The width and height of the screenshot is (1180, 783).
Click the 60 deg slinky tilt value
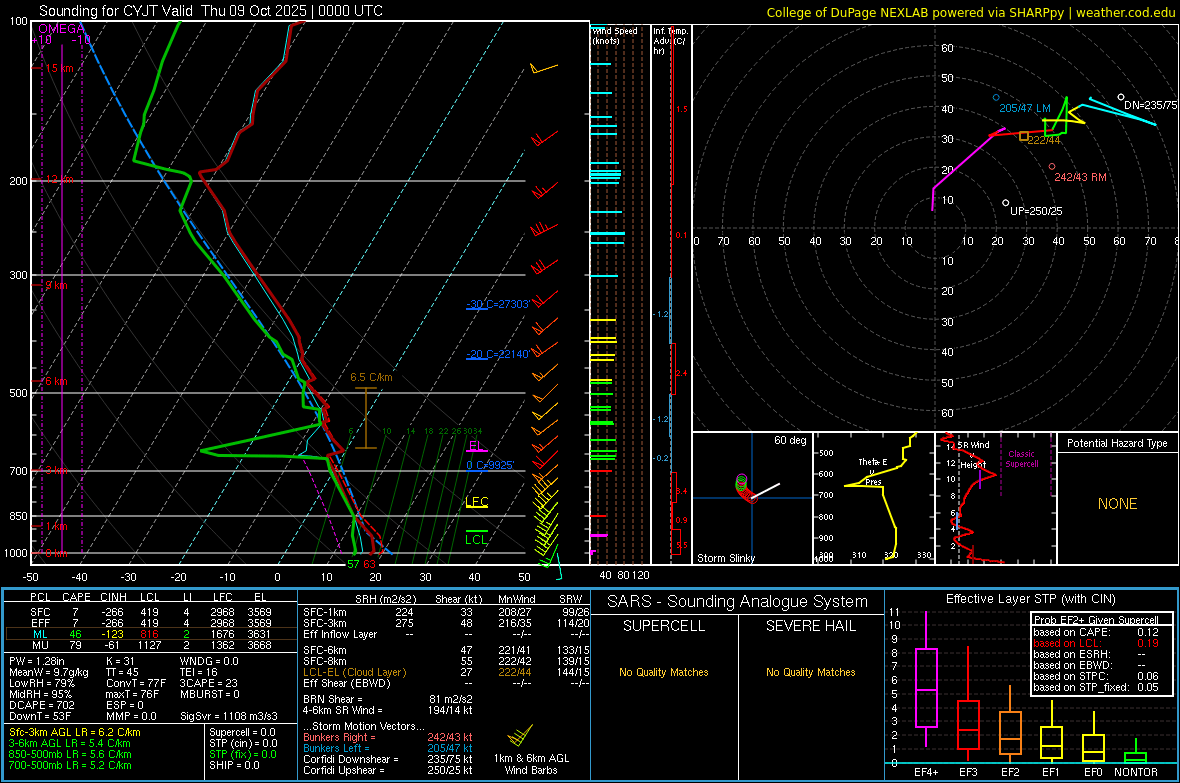tap(789, 440)
